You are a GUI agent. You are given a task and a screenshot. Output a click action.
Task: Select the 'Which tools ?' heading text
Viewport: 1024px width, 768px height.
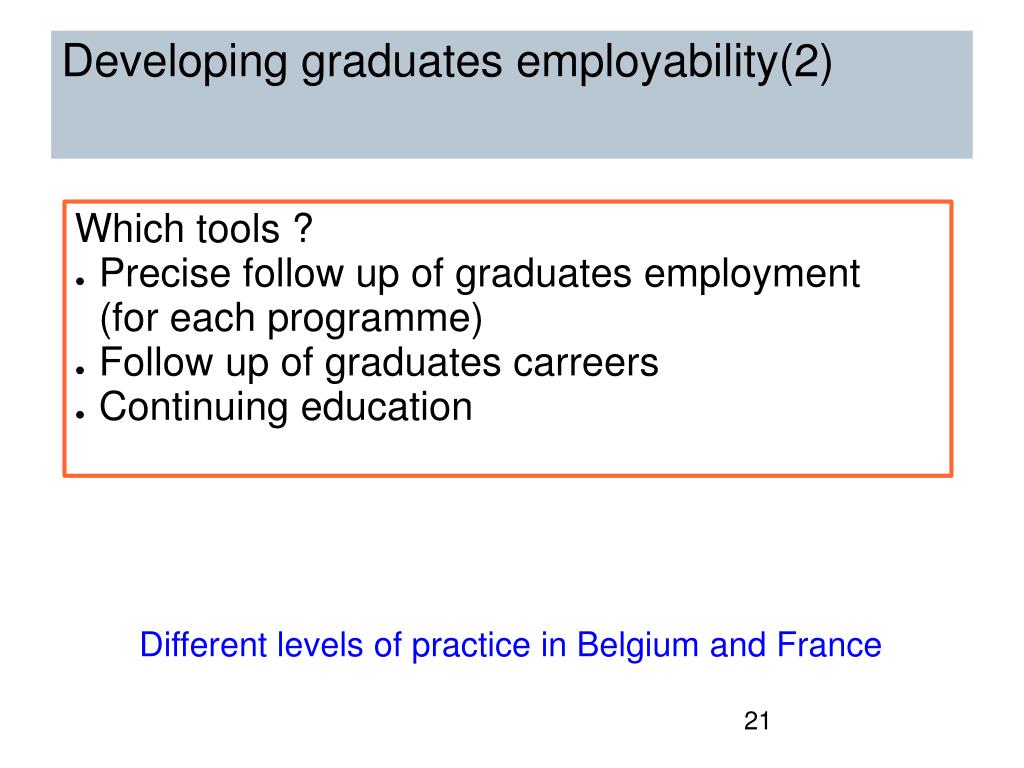(x=194, y=229)
